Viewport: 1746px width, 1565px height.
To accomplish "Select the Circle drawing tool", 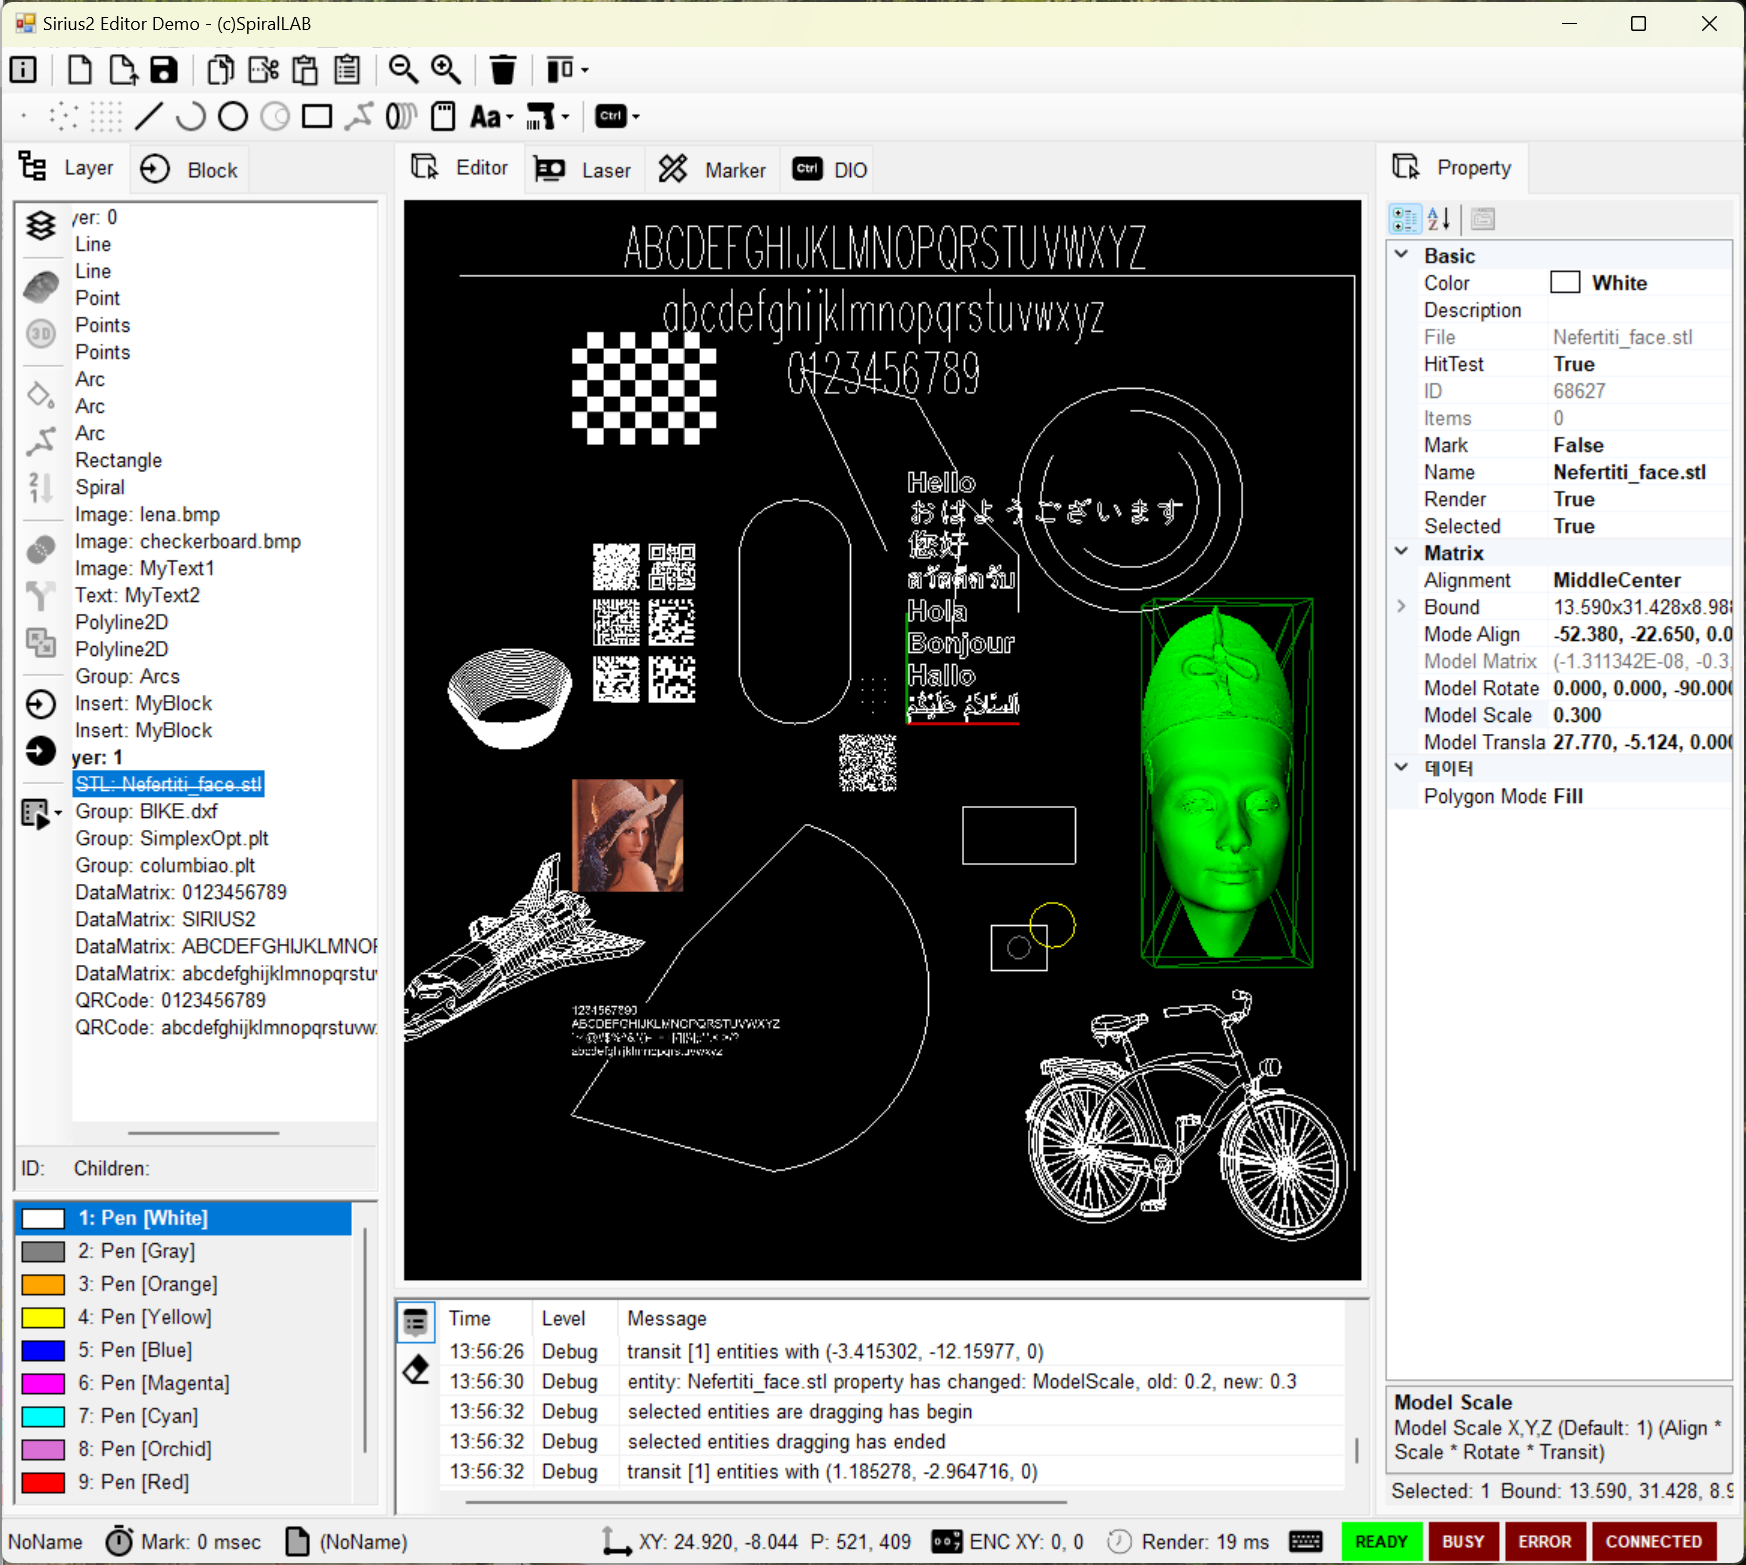I will coord(233,117).
